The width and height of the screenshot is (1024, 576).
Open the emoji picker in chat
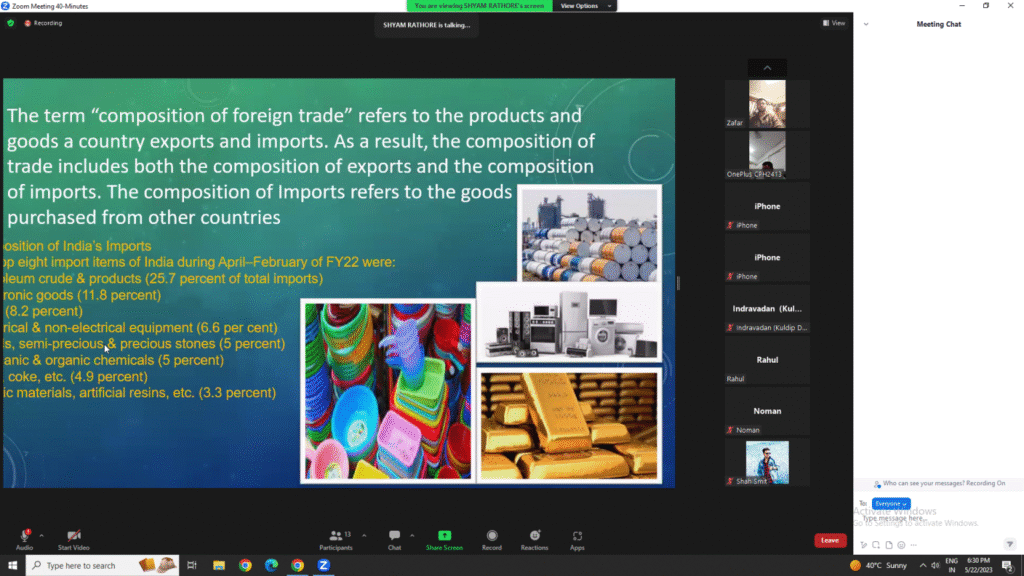click(x=901, y=545)
